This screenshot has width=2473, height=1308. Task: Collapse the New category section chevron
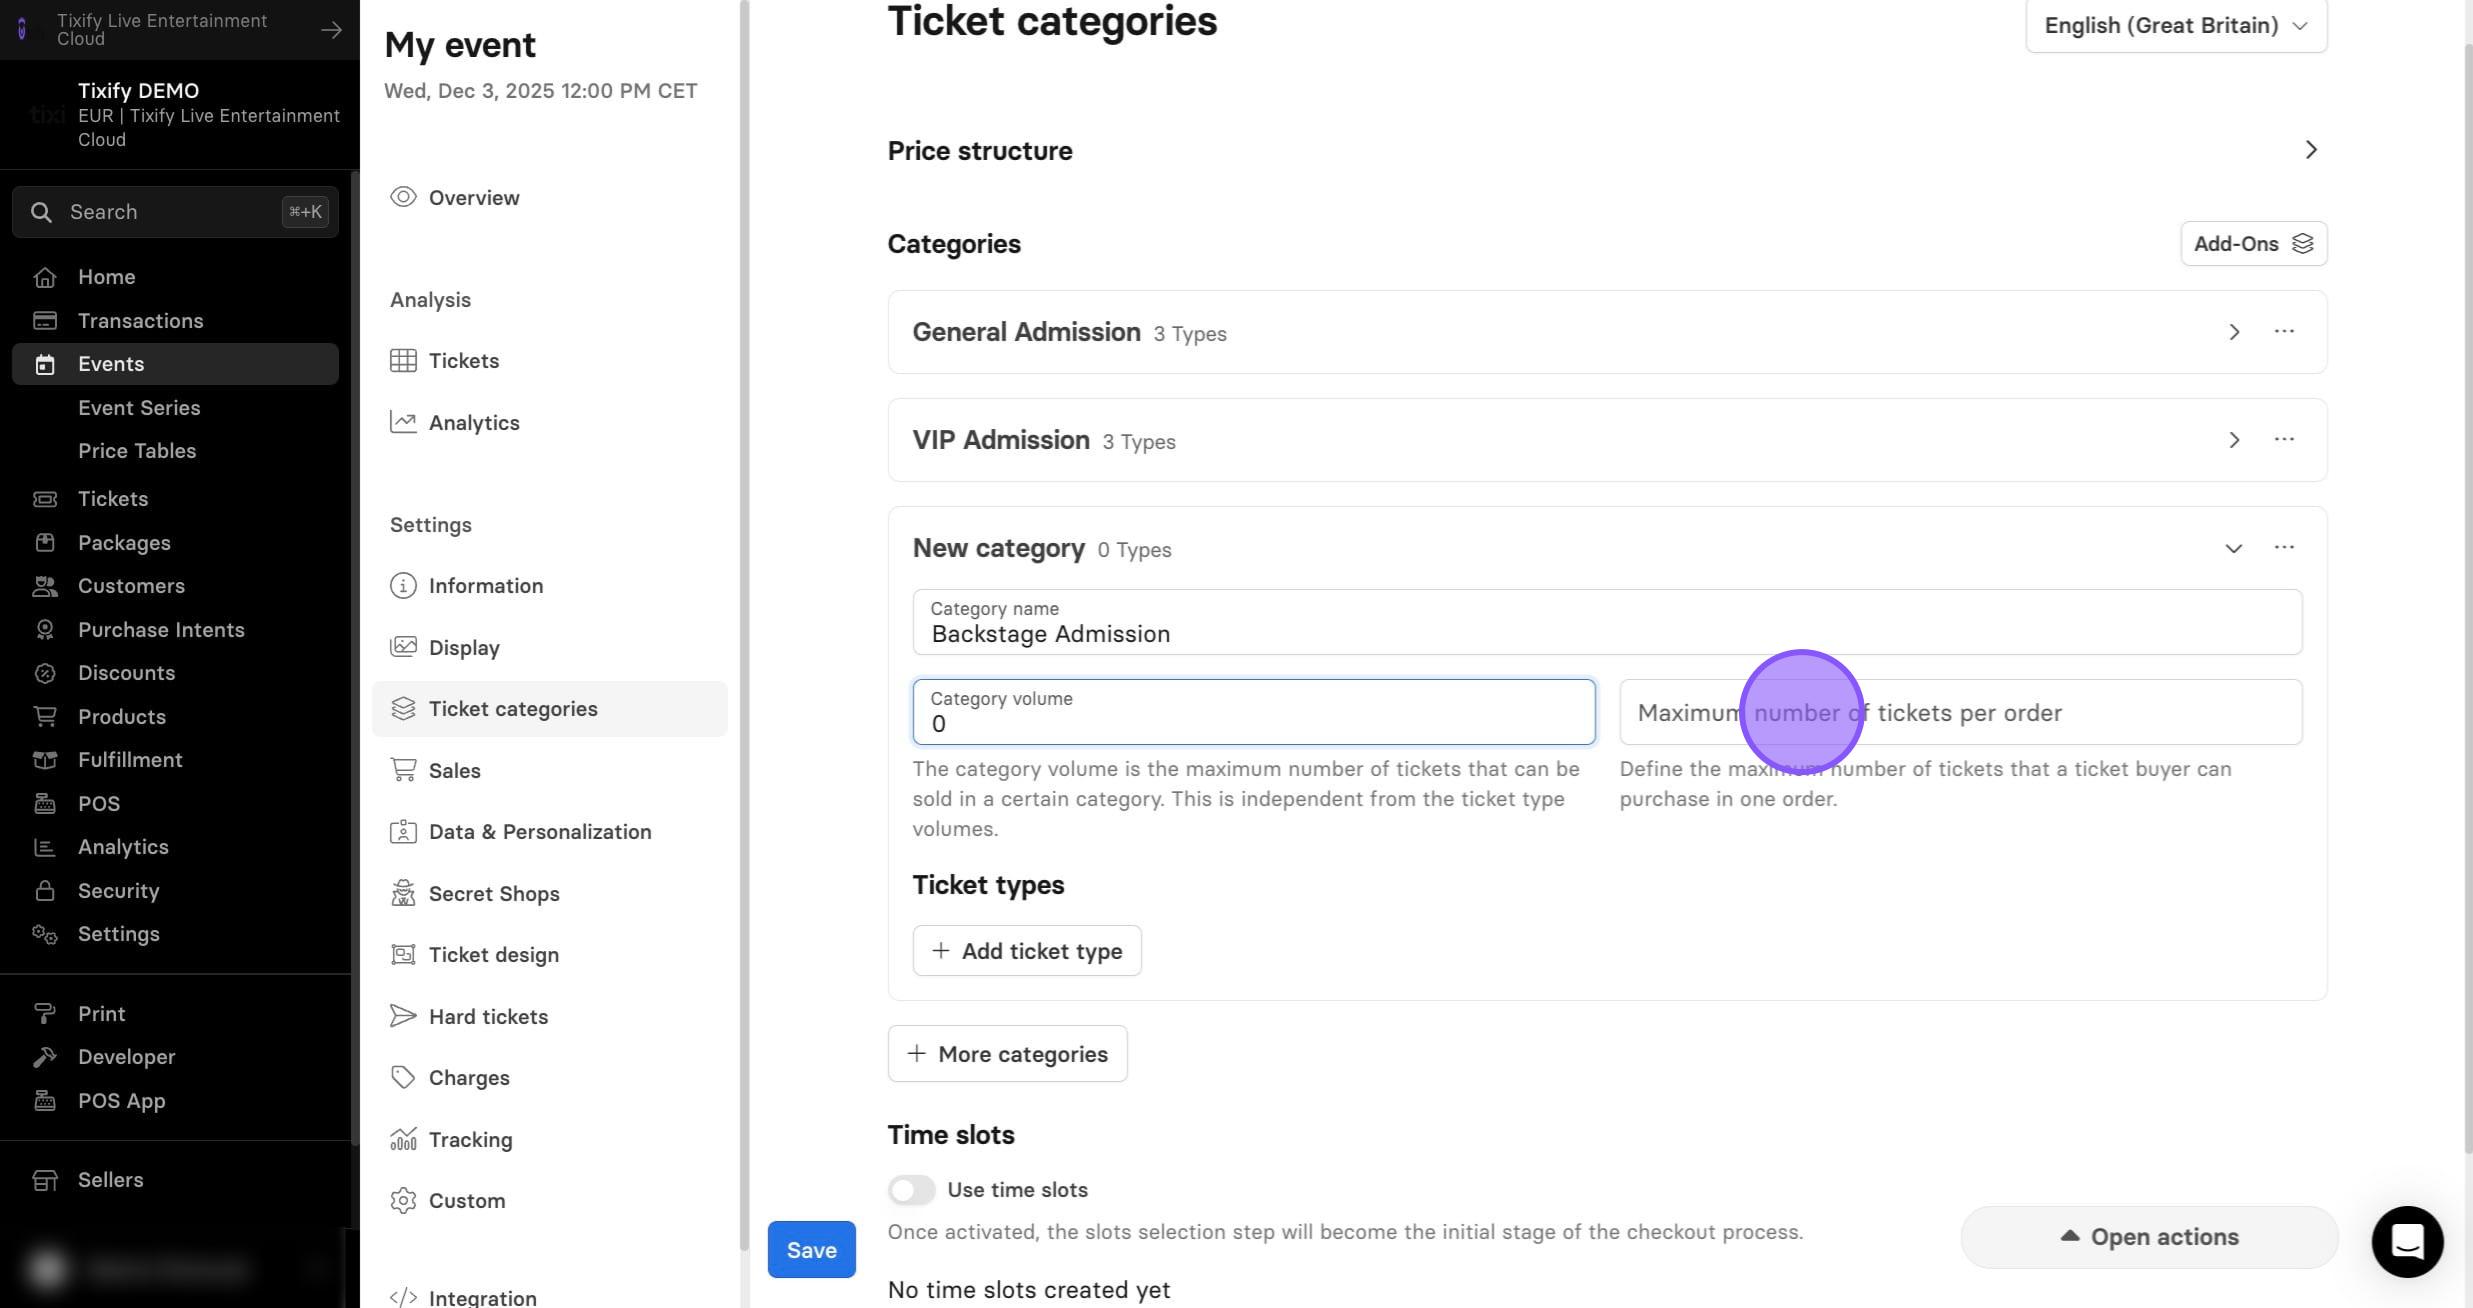coord(2234,548)
